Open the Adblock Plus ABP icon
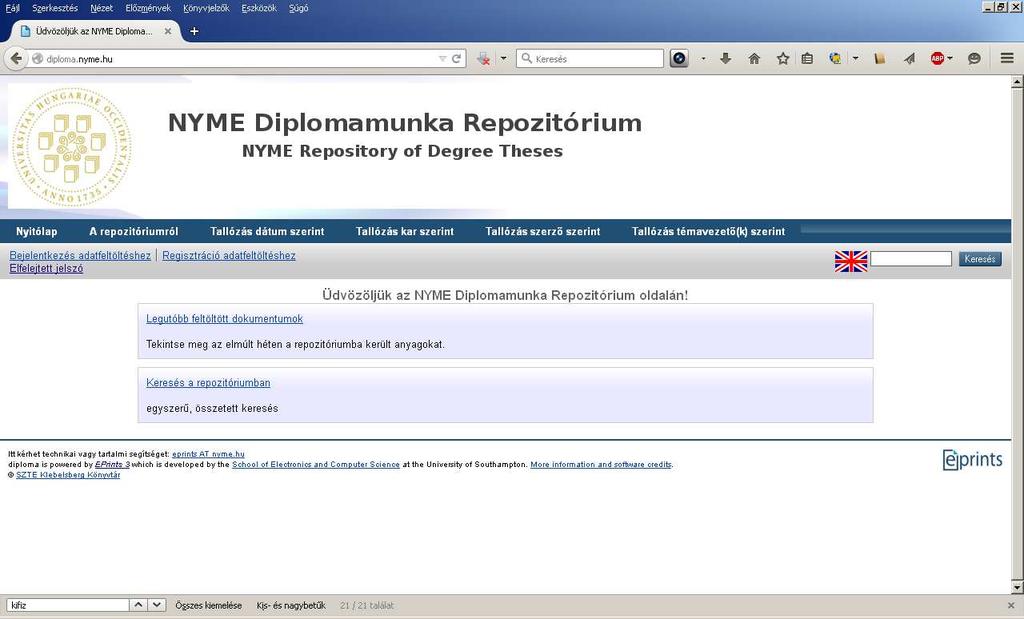 click(937, 59)
